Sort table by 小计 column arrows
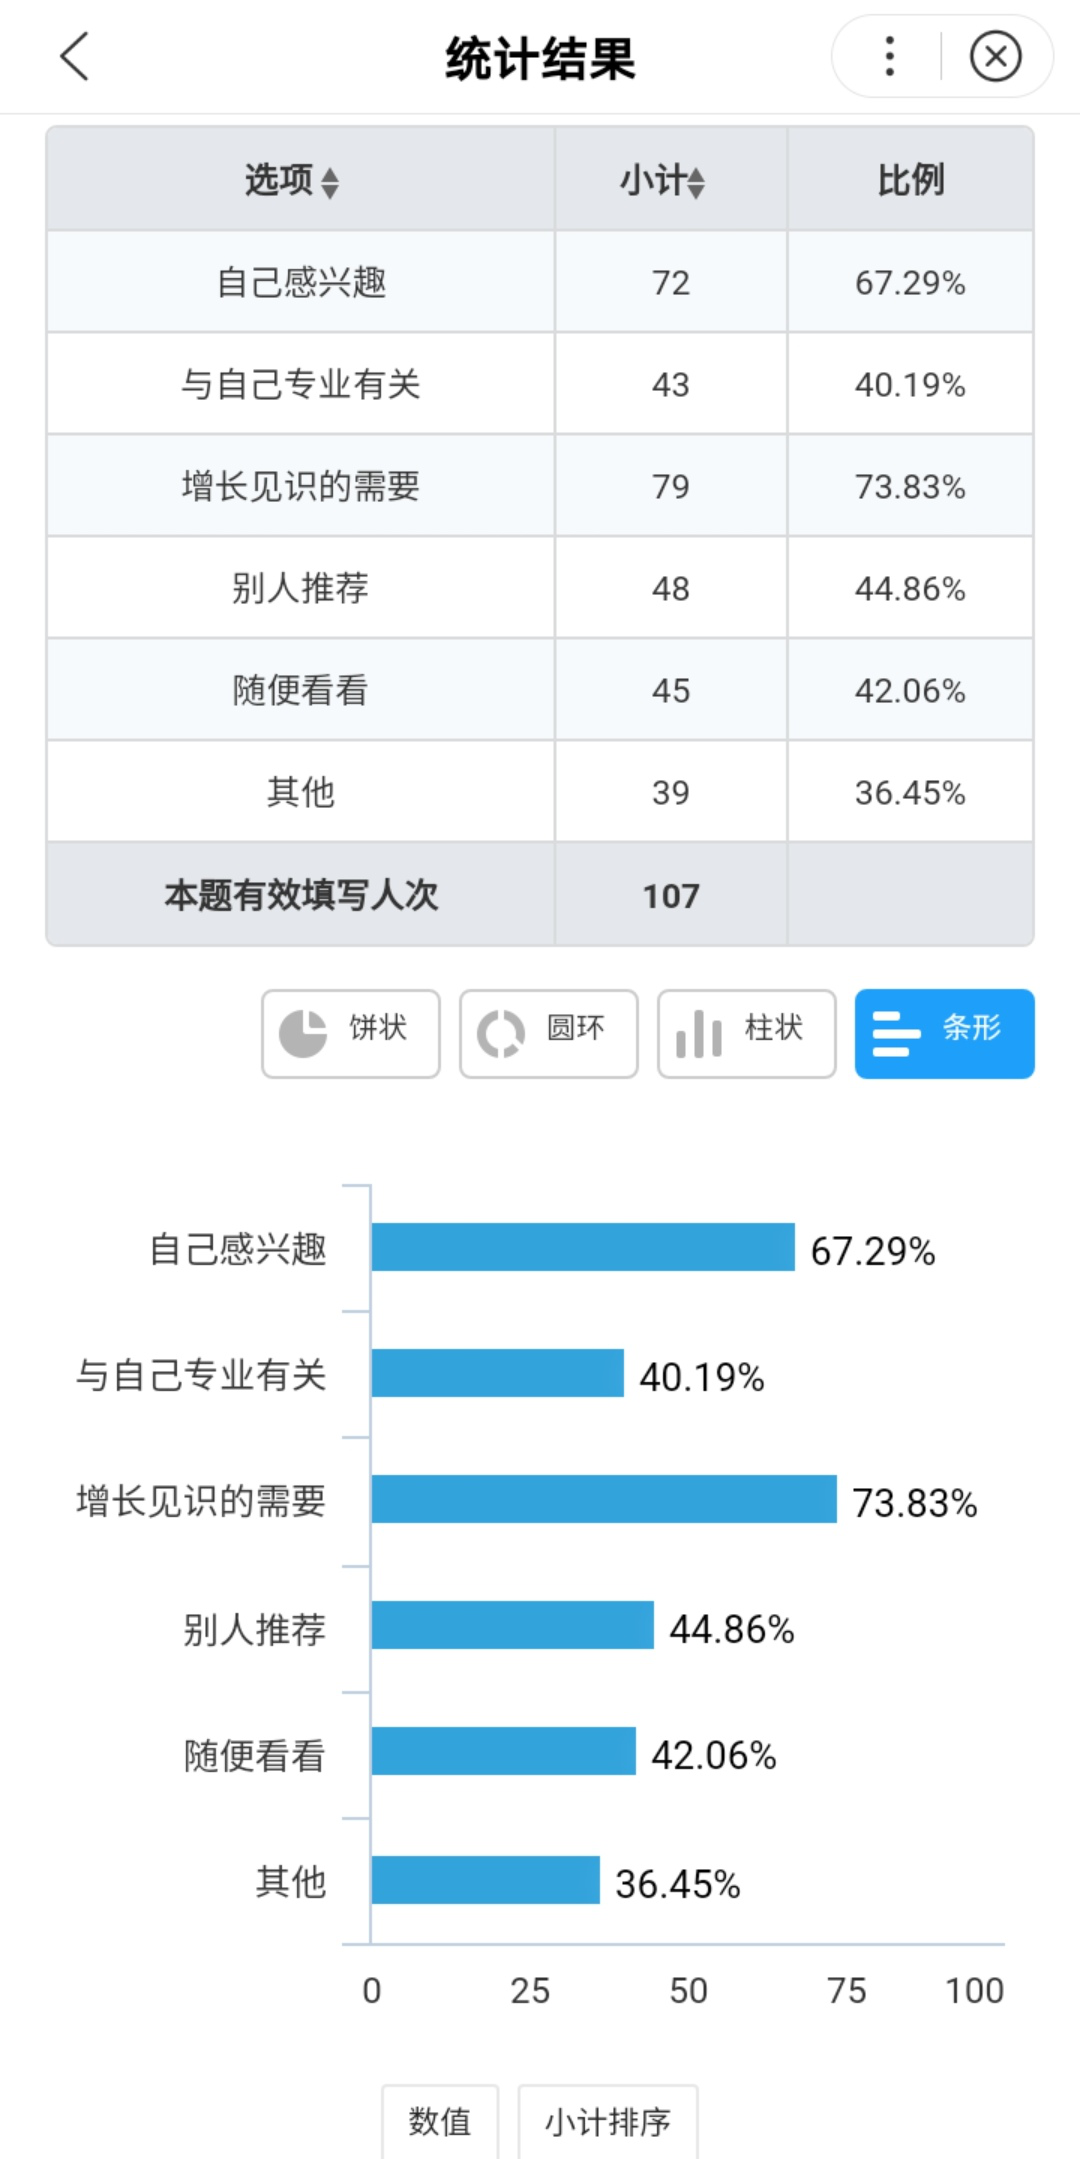1080x2159 pixels. (x=696, y=183)
